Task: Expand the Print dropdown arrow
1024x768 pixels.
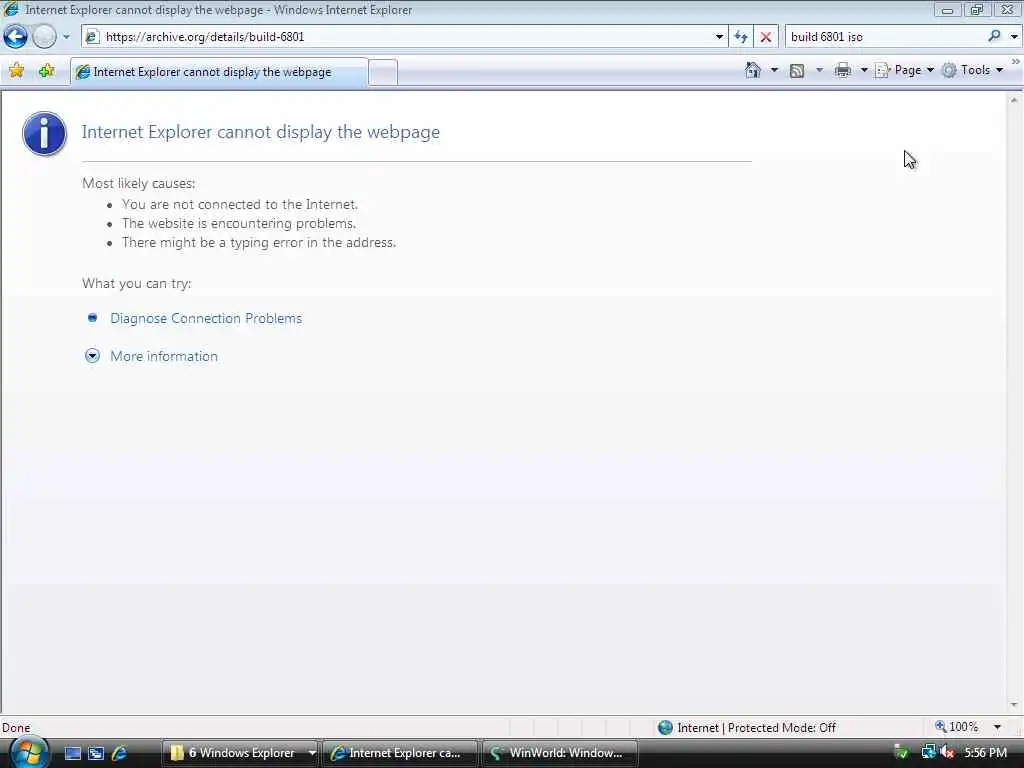Action: 863,70
